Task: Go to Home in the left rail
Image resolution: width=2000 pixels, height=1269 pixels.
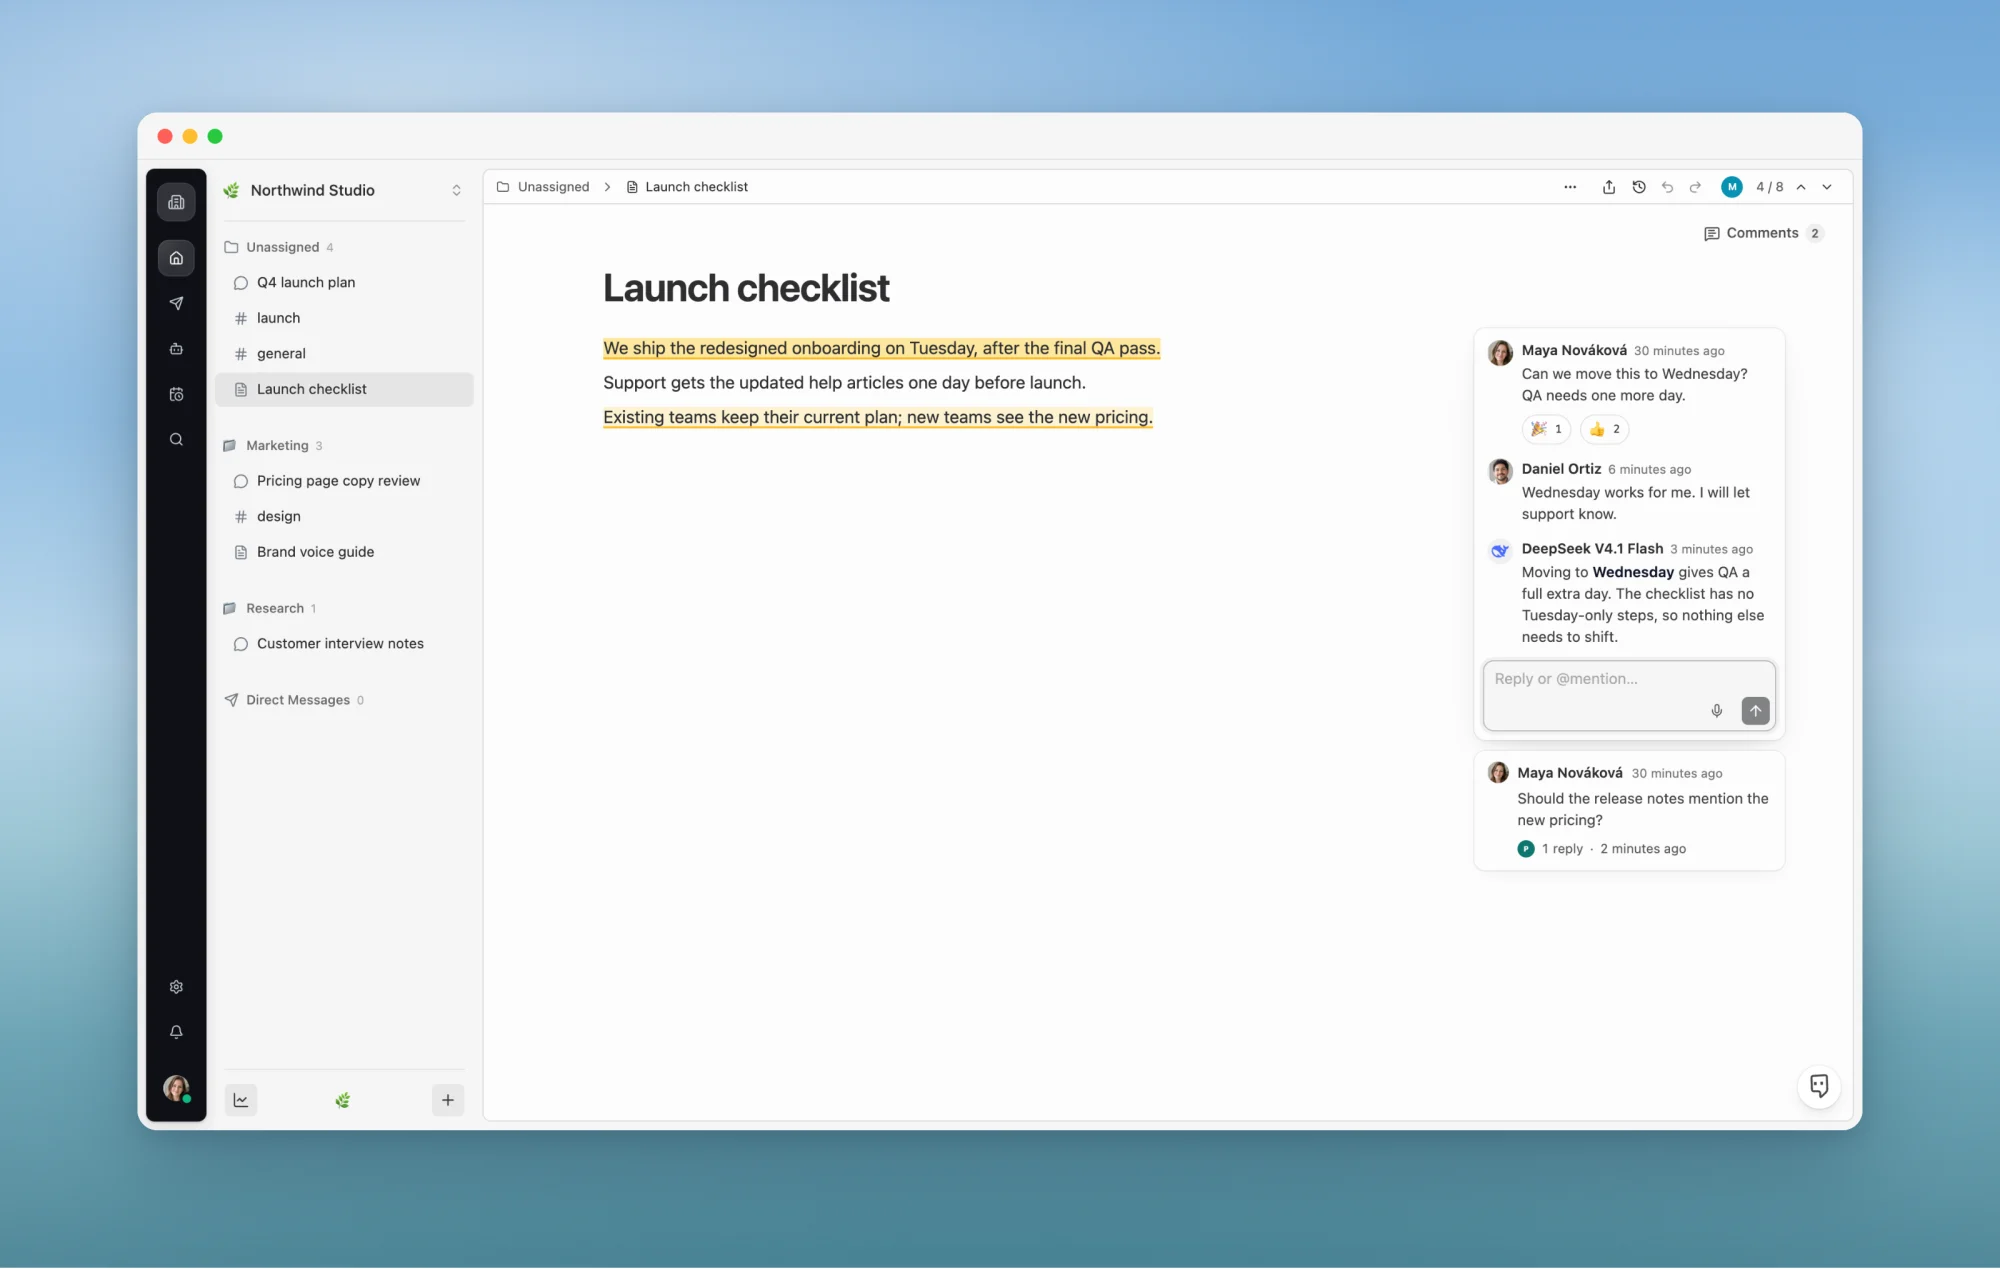Action: (x=176, y=258)
